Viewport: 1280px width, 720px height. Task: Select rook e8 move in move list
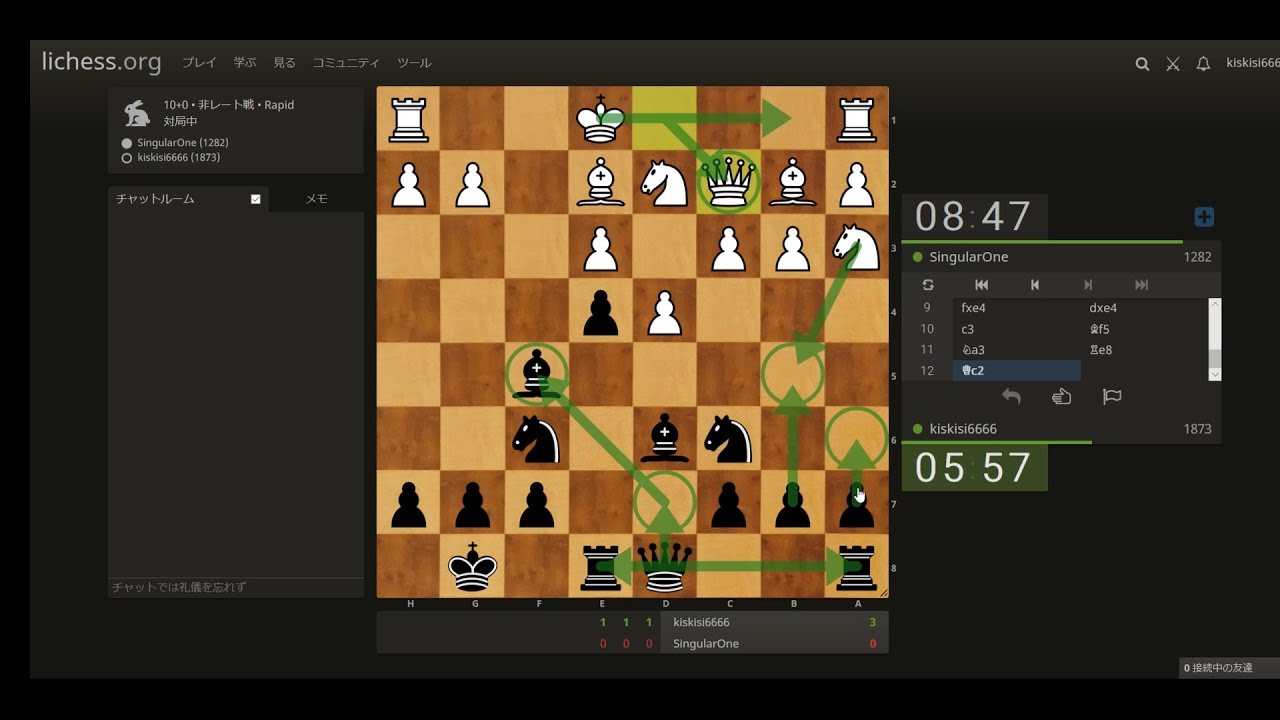coord(1143,350)
